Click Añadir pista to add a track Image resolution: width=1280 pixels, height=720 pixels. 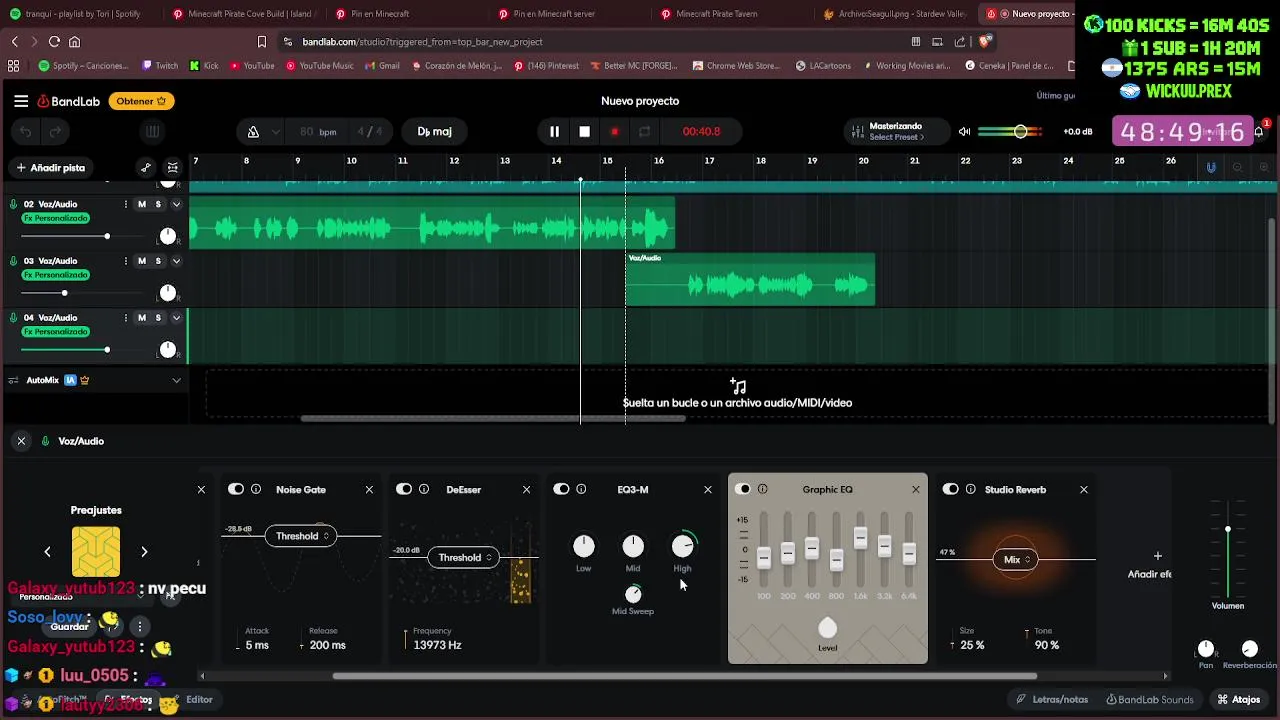pos(50,168)
